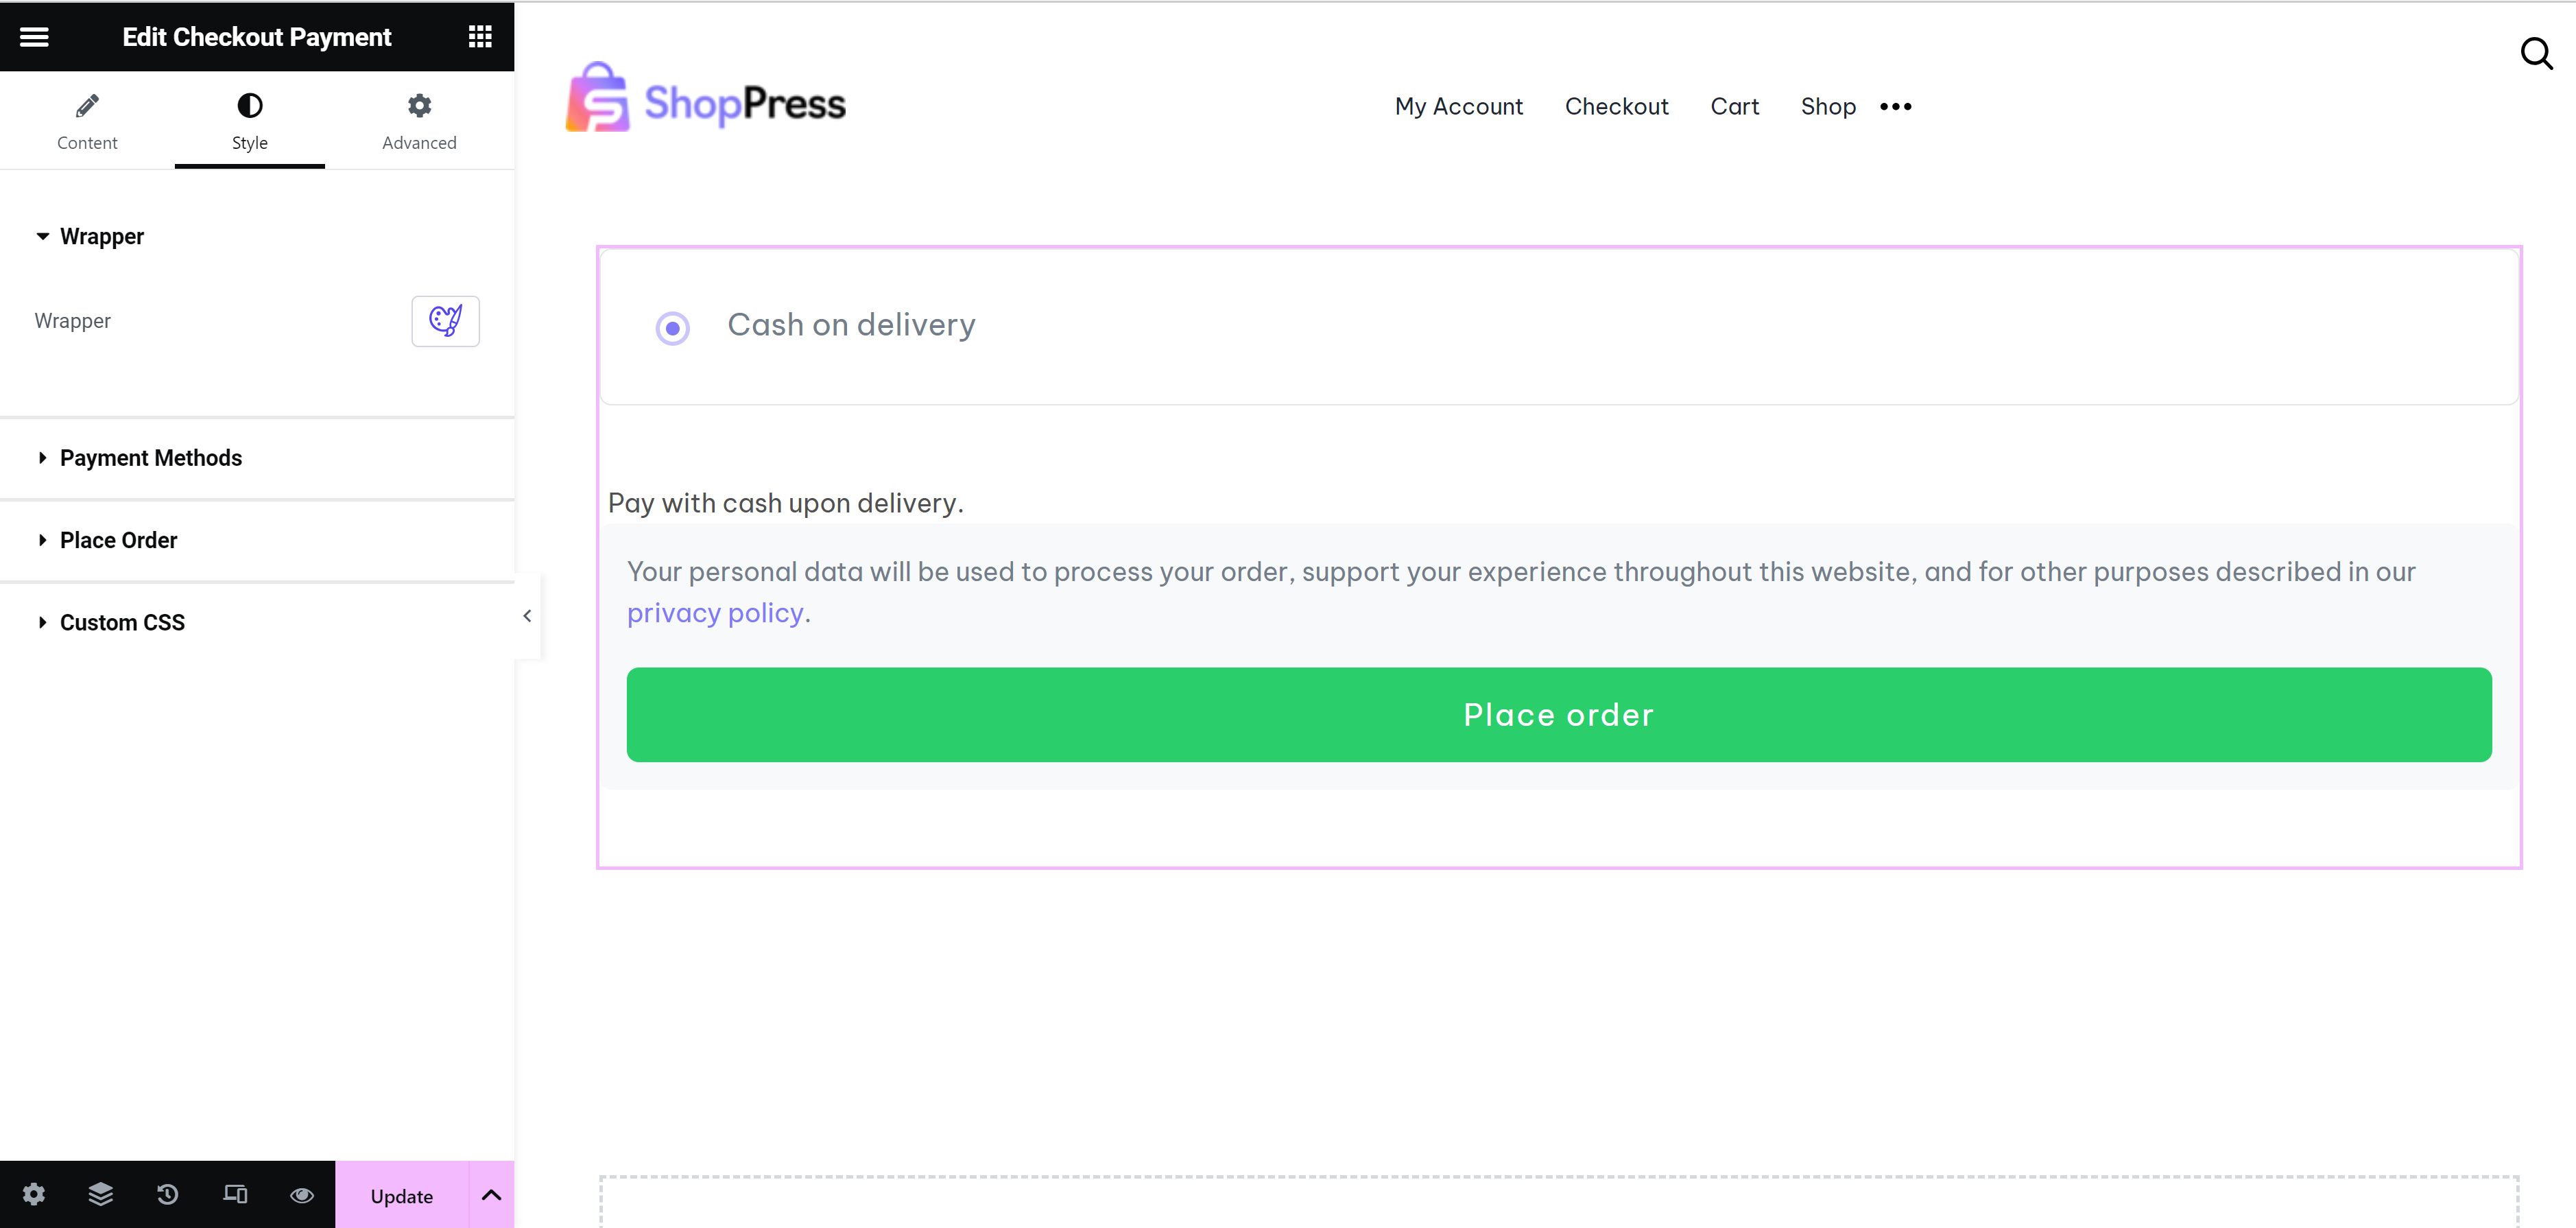Switch Responsive mode icon
Viewport: 2576px width, 1228px height.
pos(235,1194)
